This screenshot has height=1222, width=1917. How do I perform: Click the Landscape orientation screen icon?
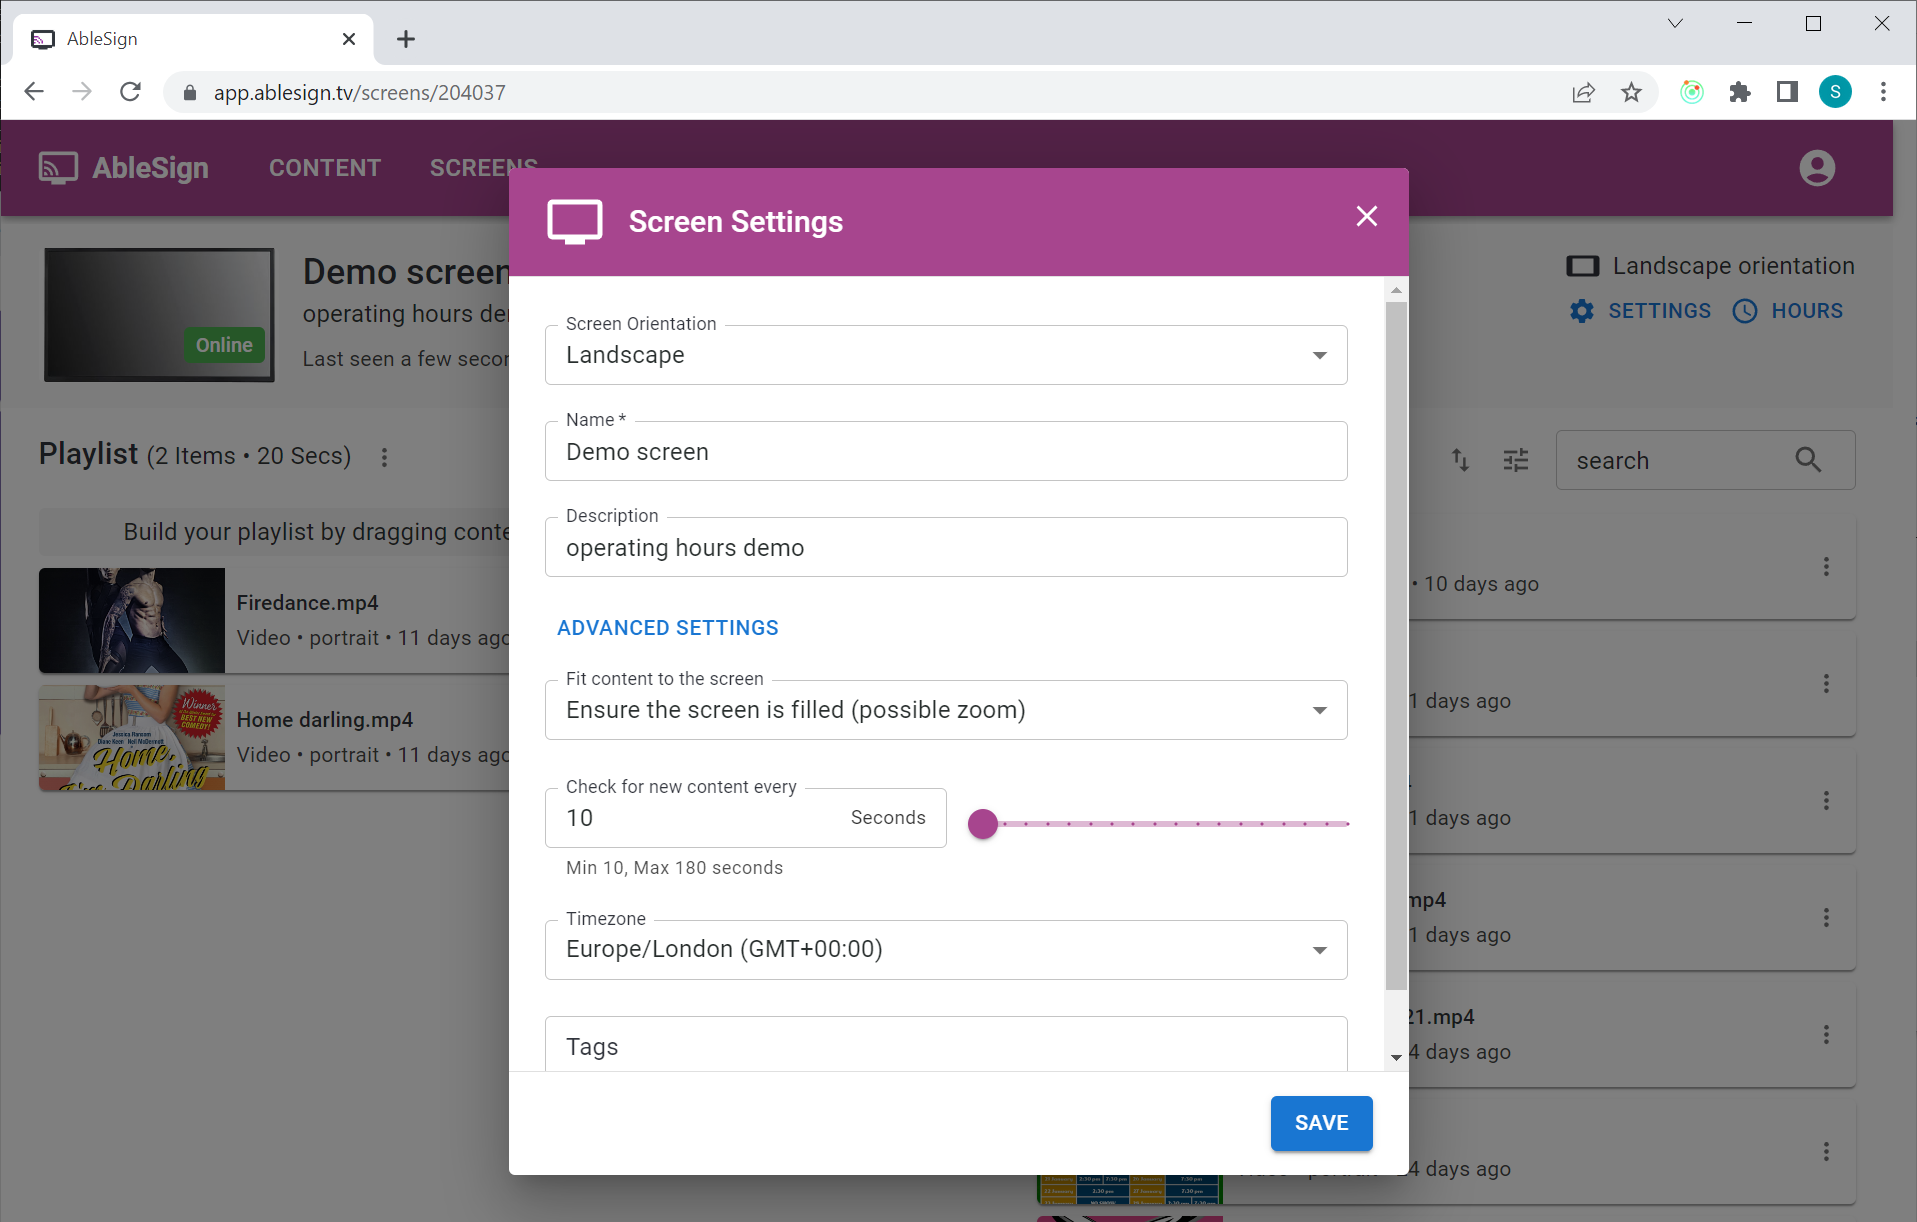[1582, 265]
